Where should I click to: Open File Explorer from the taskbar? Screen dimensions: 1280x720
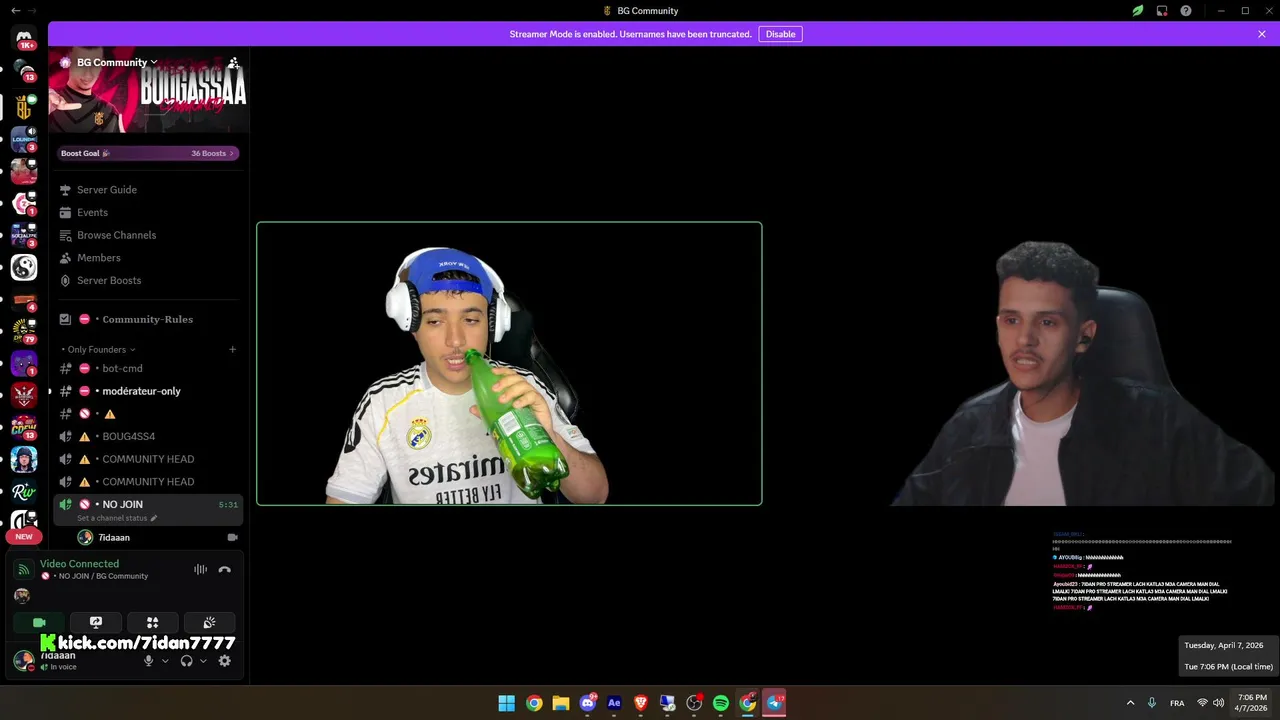[x=561, y=703]
